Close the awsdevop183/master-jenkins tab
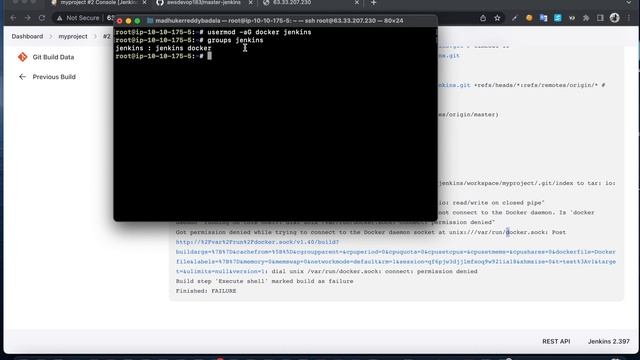Viewport: 640px width, 360px height. coord(251,3)
